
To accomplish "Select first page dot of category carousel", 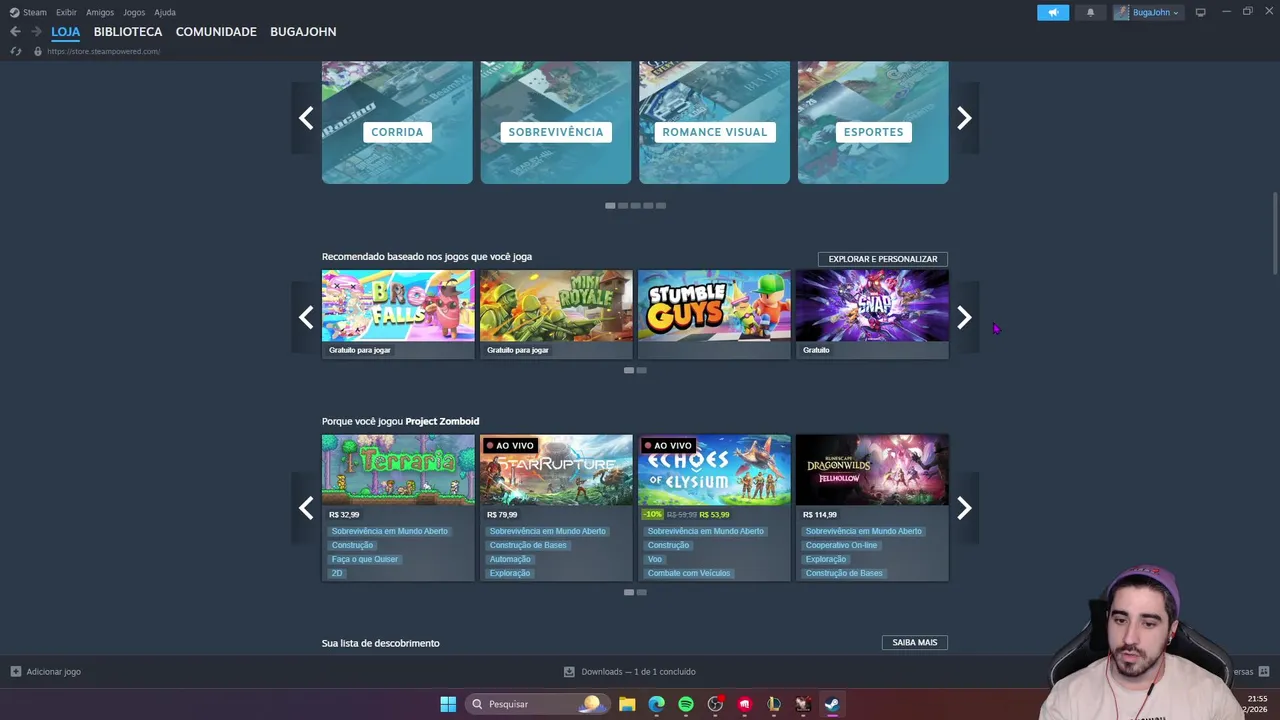I will [x=610, y=206].
